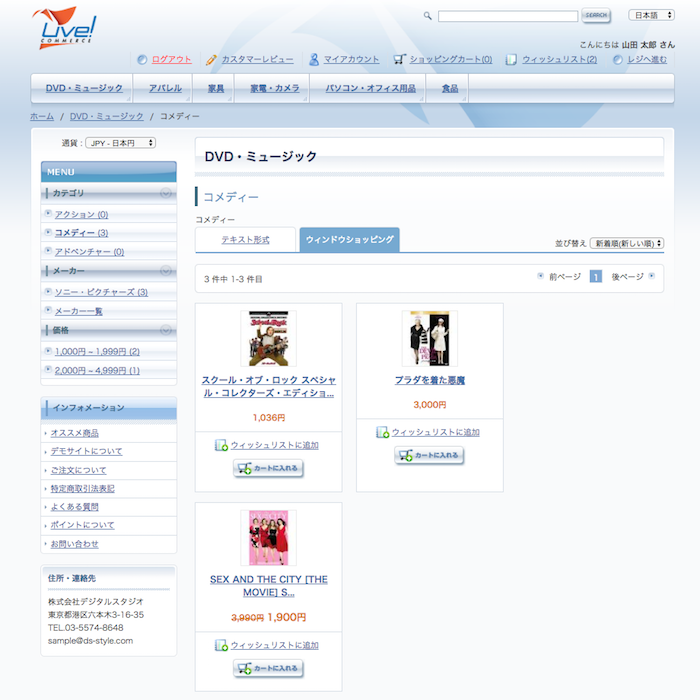
Task: Click the search text field
Action: pos(507,16)
